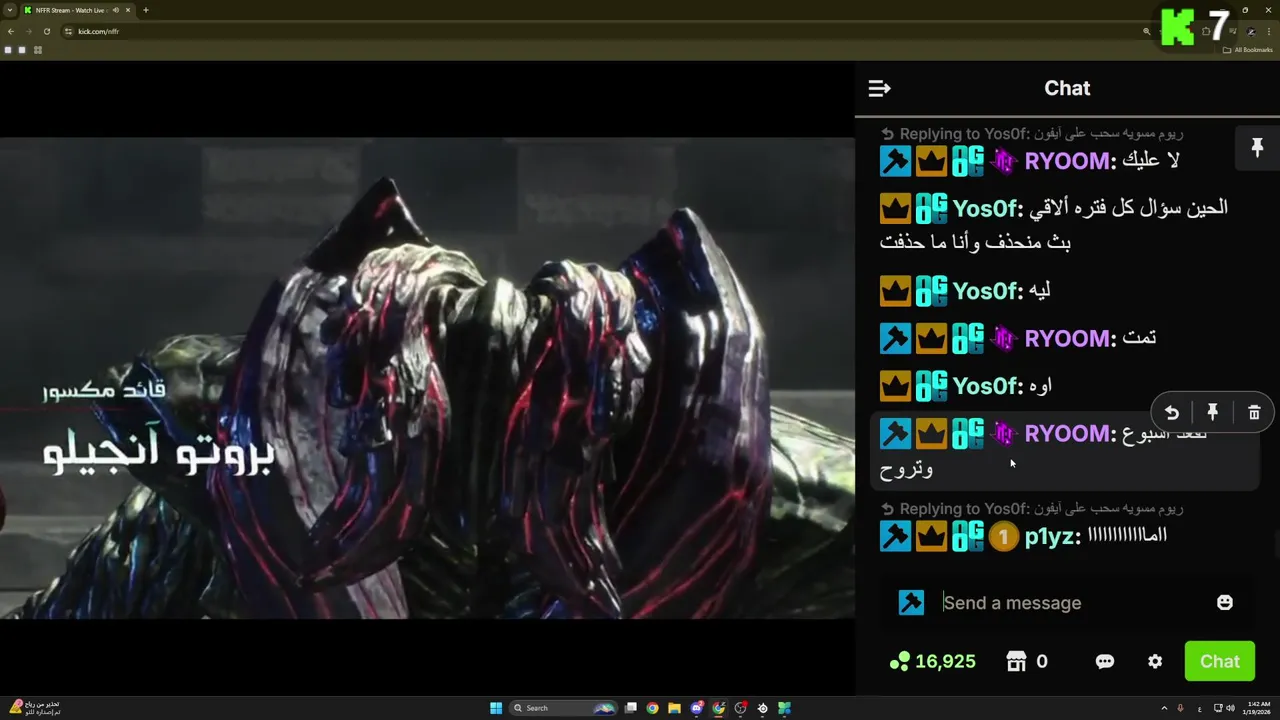The width and height of the screenshot is (1280, 720).
Task: View site information icon in address bar
Action: pyautogui.click(x=68, y=31)
